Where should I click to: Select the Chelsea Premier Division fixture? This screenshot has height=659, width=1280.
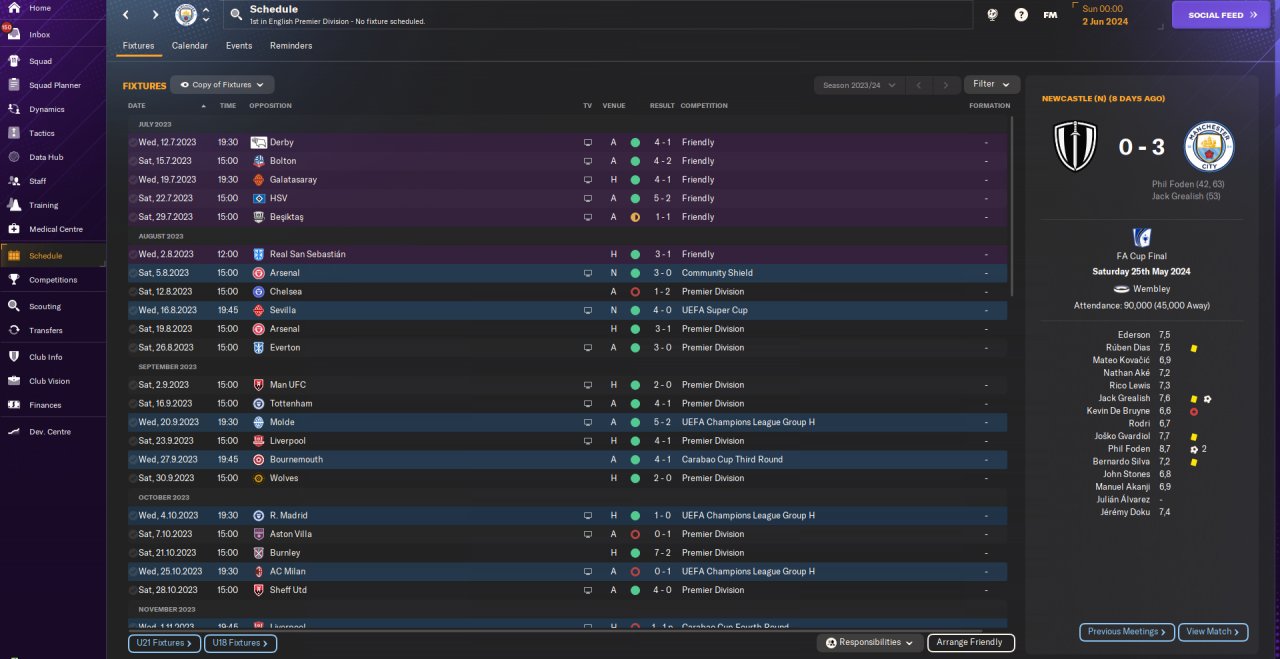[x=568, y=291]
